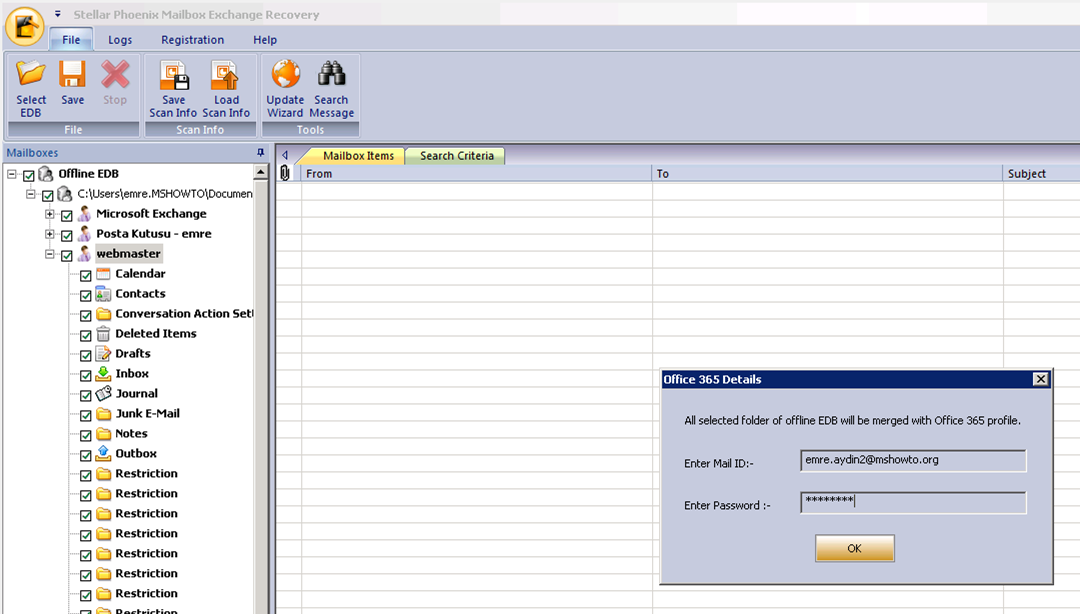
Task: Sort by the From column header
Action: [x=476, y=174]
